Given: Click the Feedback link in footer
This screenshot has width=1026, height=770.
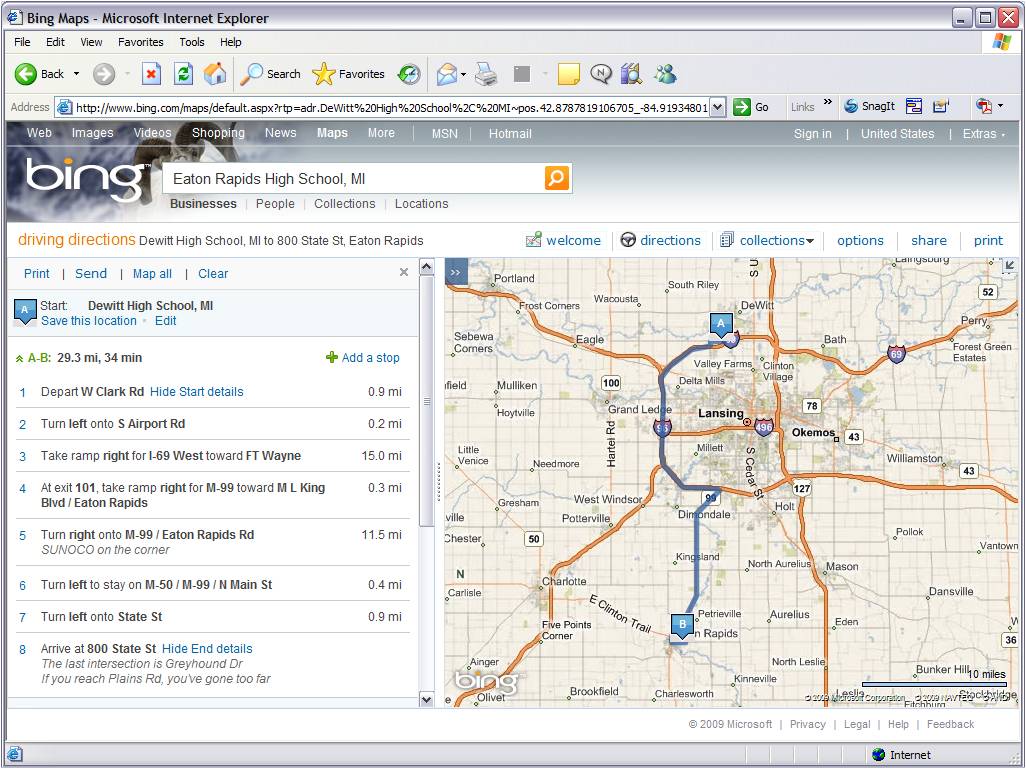Looking at the screenshot, I should point(951,724).
